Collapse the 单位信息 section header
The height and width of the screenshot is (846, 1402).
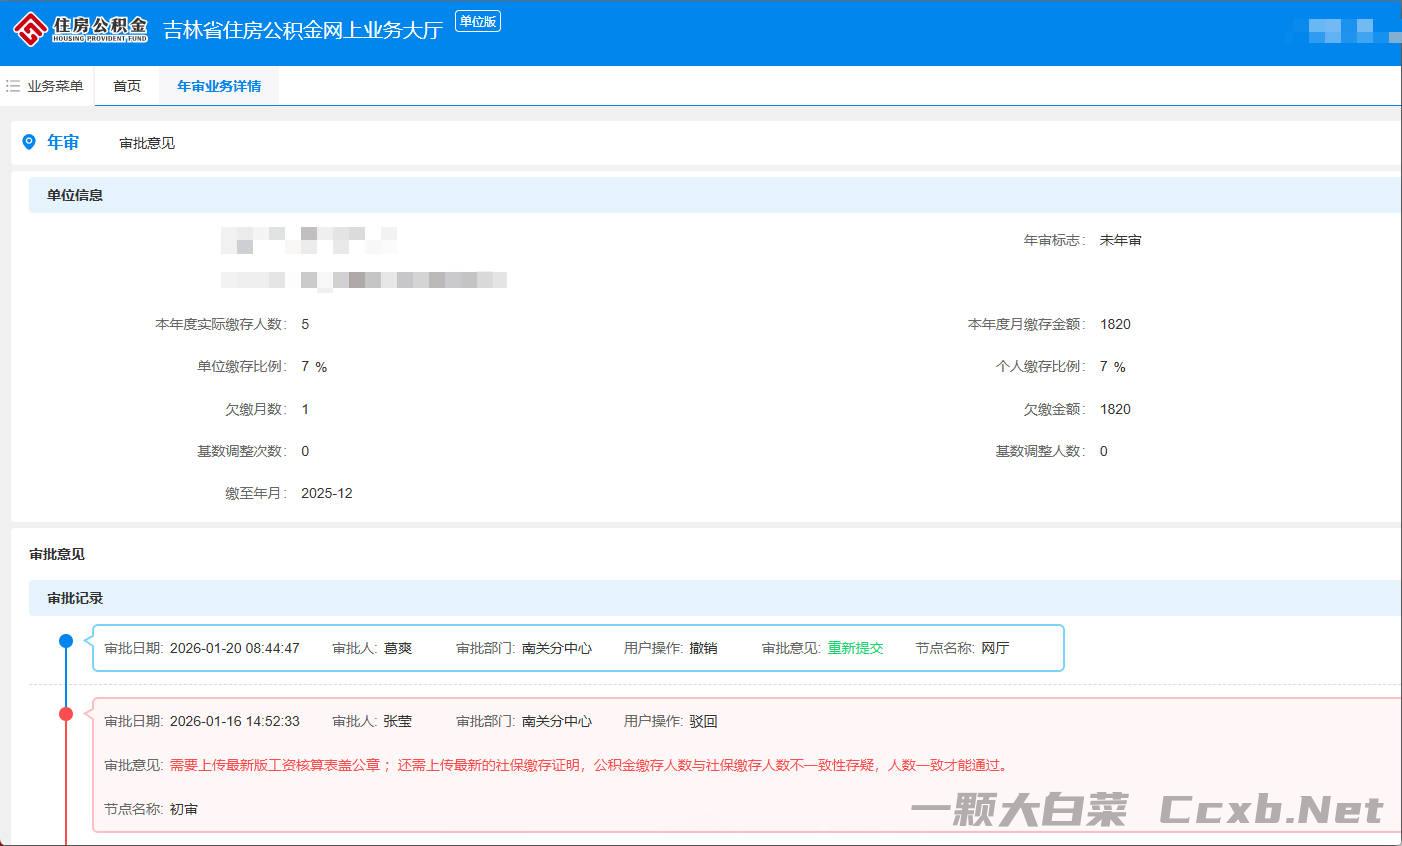[75, 195]
